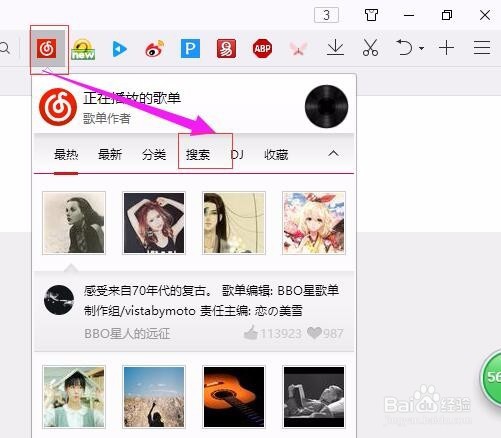The image size is (501, 438).
Task: Expand the undo arrow dropdown caret
Action: (421, 48)
